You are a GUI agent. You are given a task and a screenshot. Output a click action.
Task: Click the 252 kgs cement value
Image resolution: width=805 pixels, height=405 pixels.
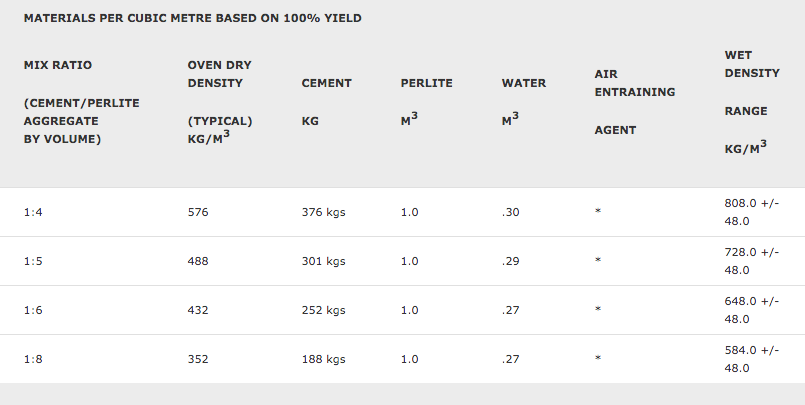point(323,310)
